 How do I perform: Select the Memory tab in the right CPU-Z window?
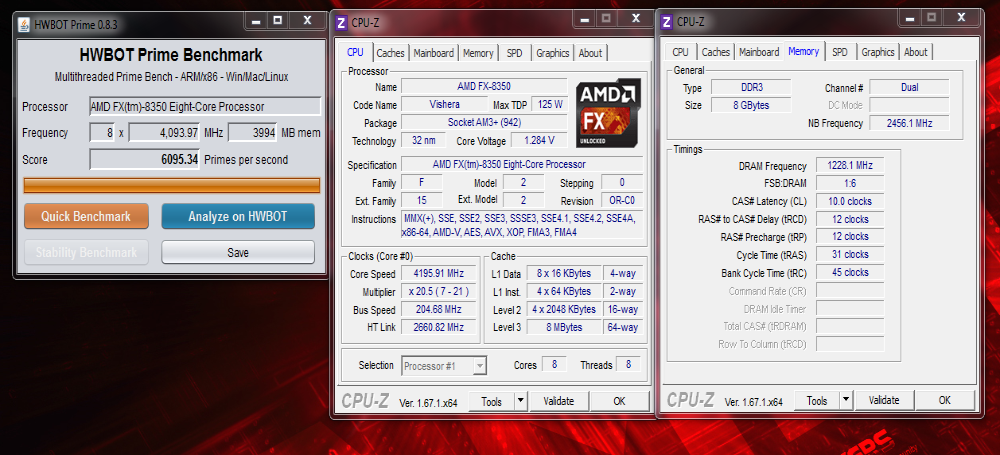click(x=804, y=51)
